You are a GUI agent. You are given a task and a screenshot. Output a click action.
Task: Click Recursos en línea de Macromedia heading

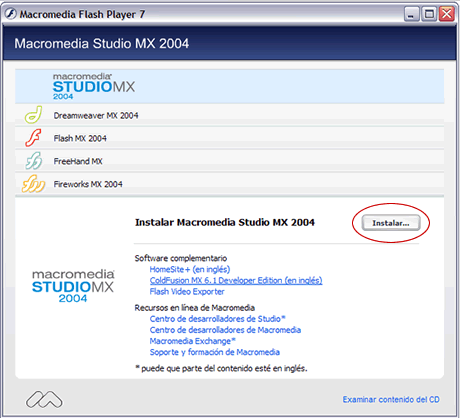[x=195, y=308]
